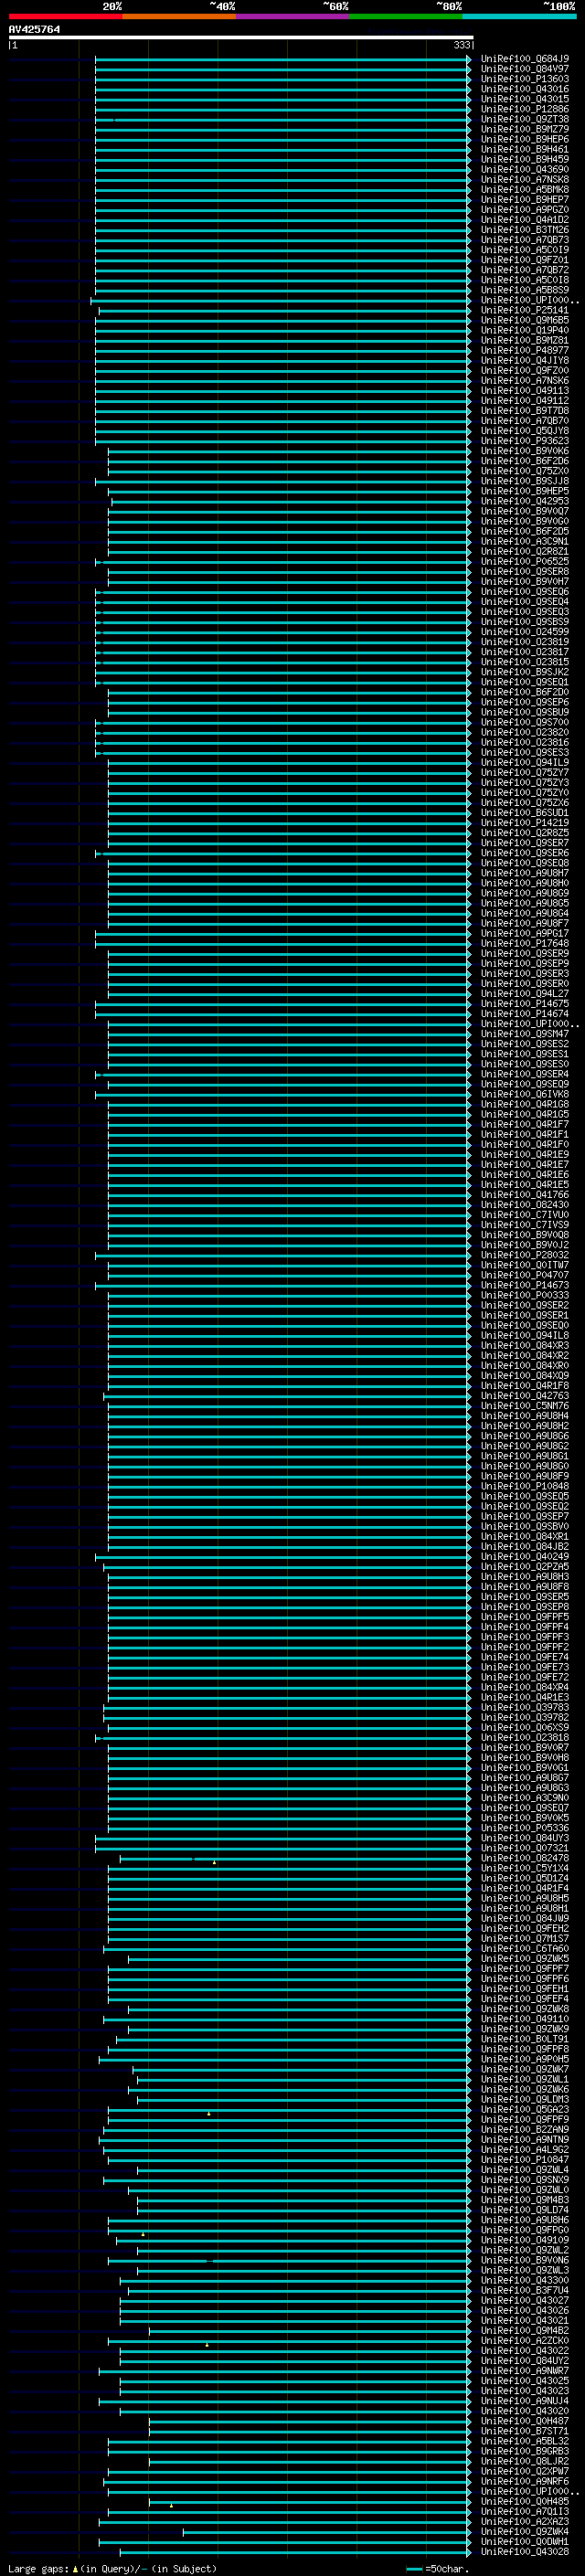This screenshot has width=585, height=2576.
Task: Click the UniRef100_Q84UY2 label
Action: coord(525,2360)
